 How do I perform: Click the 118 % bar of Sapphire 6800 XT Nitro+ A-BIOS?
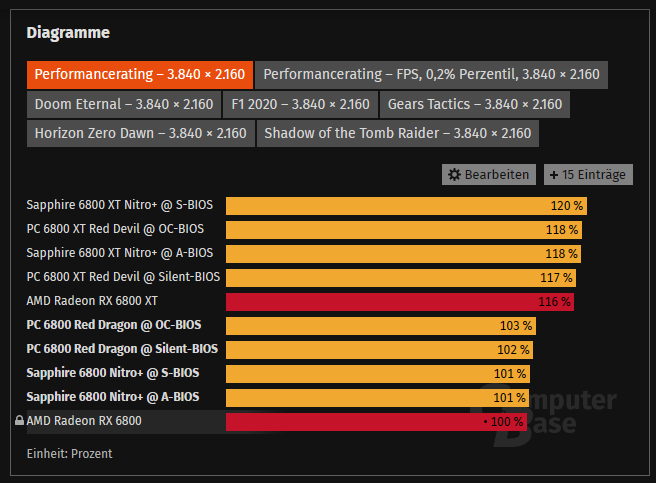point(403,254)
